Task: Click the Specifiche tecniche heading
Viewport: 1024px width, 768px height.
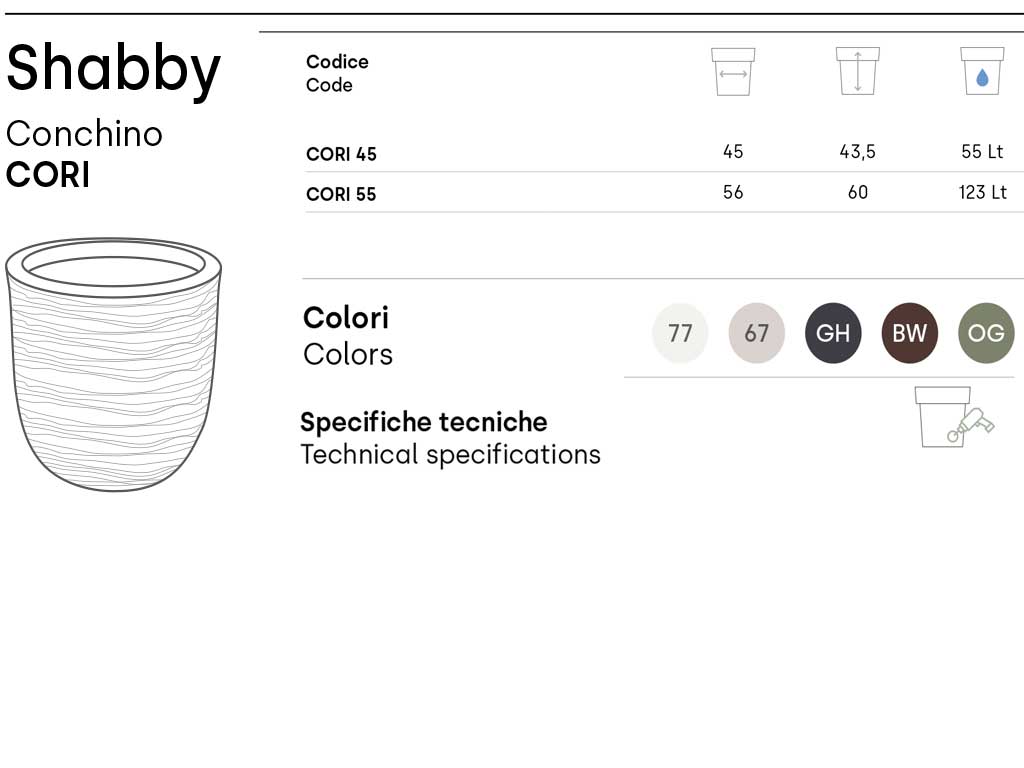Action: 424,421
